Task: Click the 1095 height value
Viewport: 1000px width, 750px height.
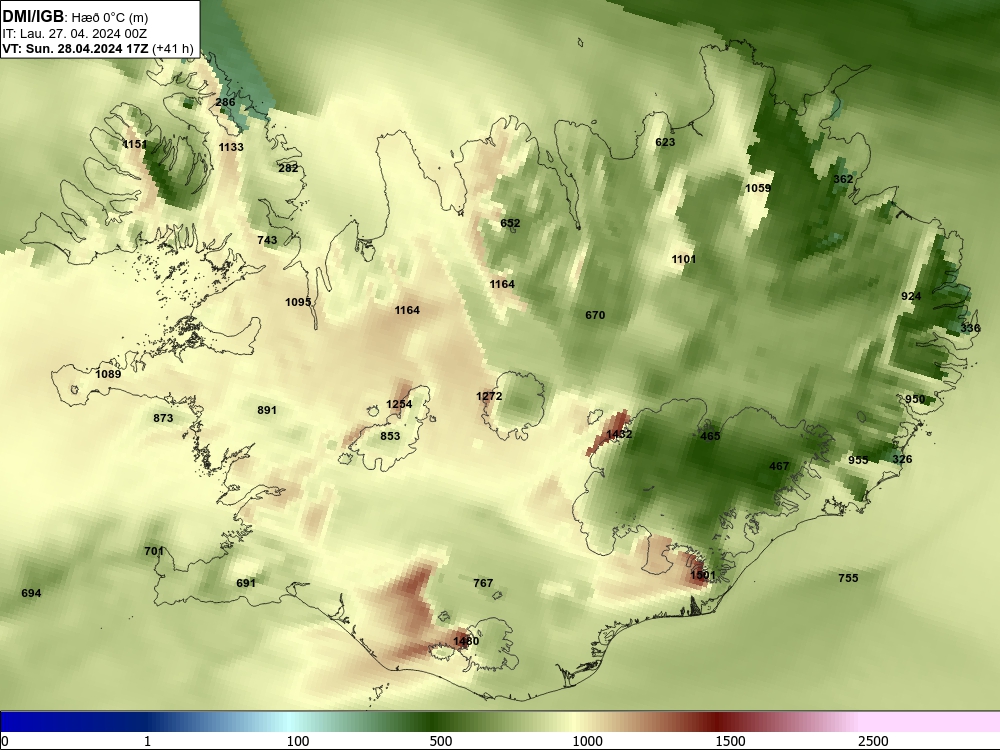Action: tap(298, 302)
